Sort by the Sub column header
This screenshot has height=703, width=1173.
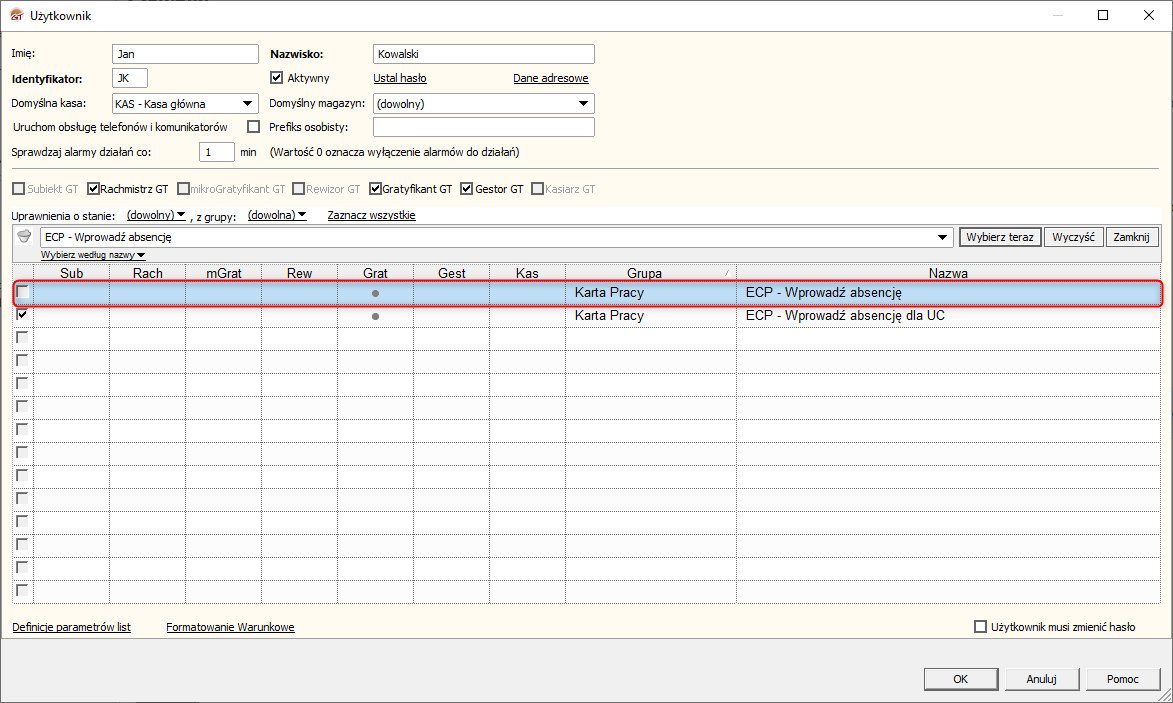[72, 273]
